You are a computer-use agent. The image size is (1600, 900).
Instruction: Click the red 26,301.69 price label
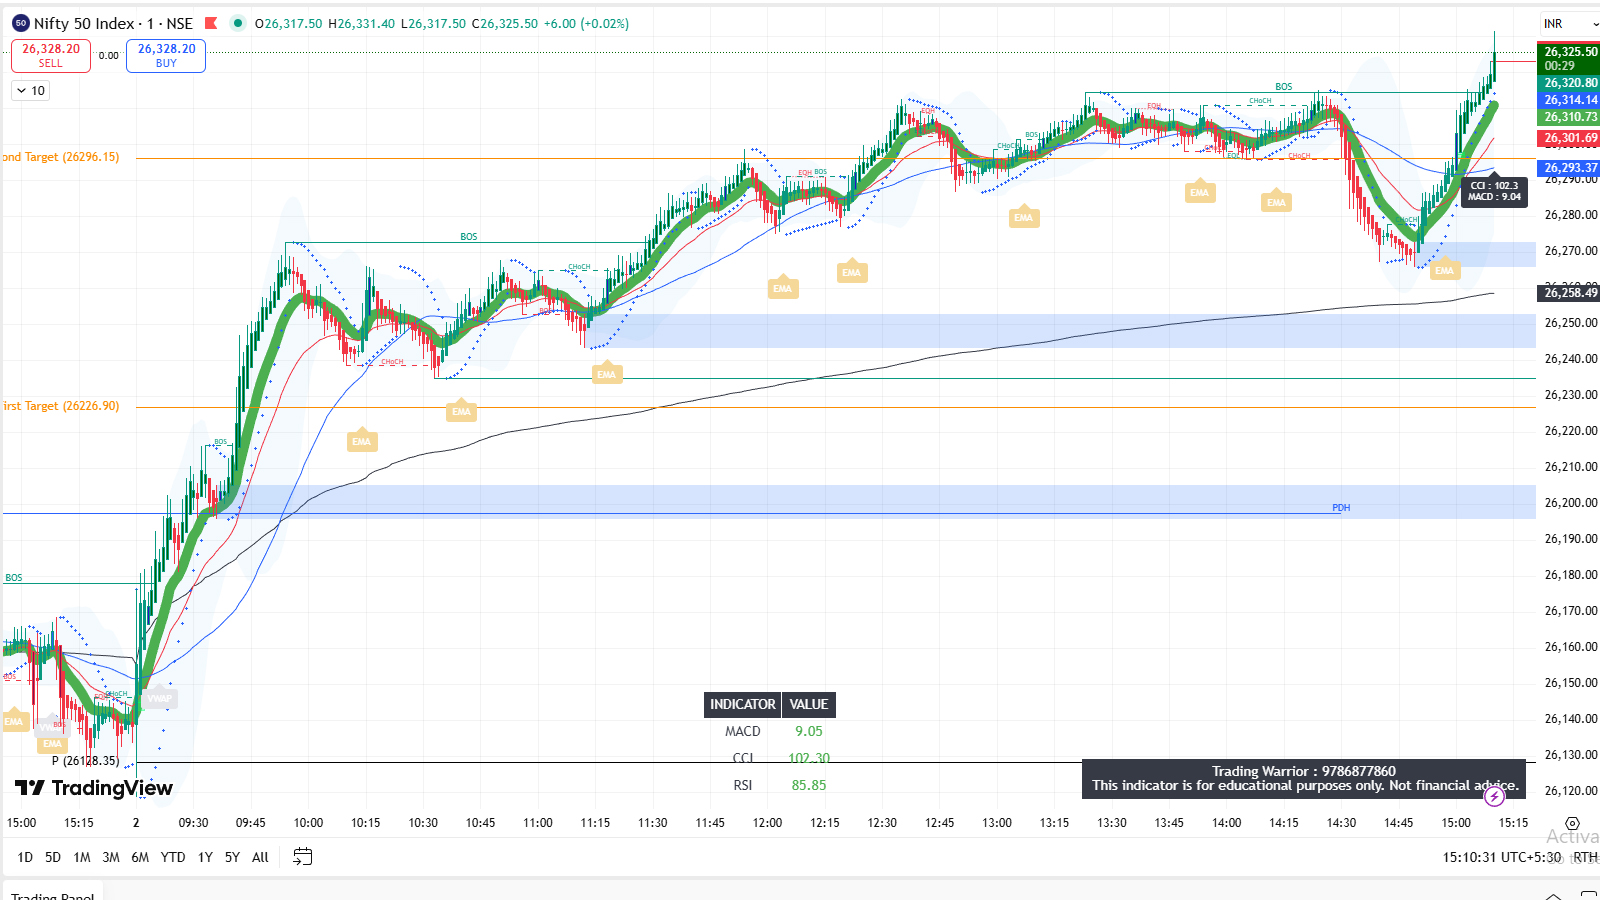[x=1568, y=138]
